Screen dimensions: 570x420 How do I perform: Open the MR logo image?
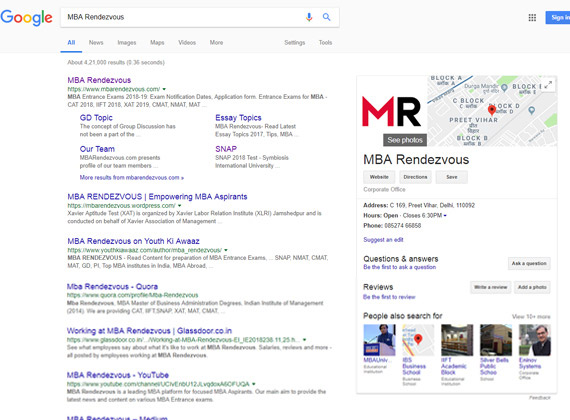point(392,112)
